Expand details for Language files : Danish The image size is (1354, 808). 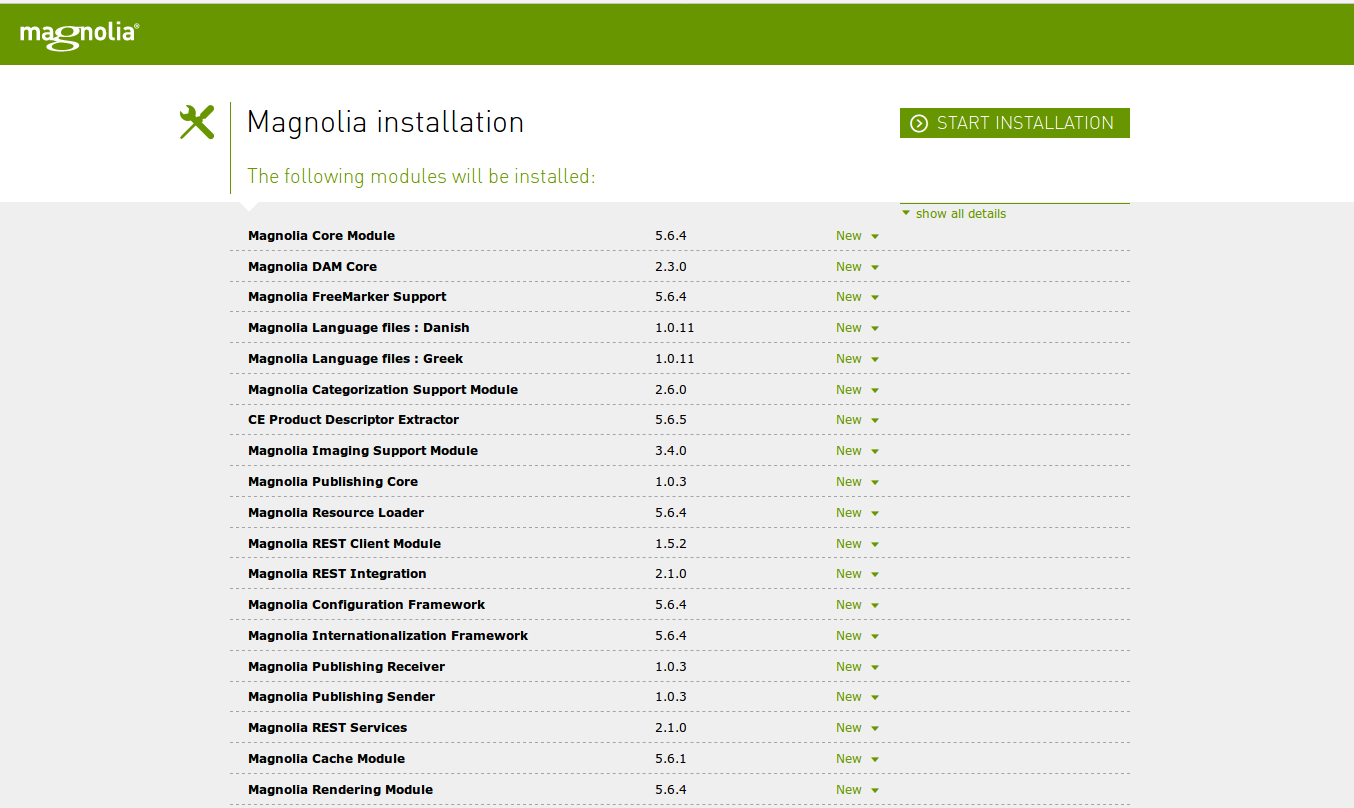point(857,328)
